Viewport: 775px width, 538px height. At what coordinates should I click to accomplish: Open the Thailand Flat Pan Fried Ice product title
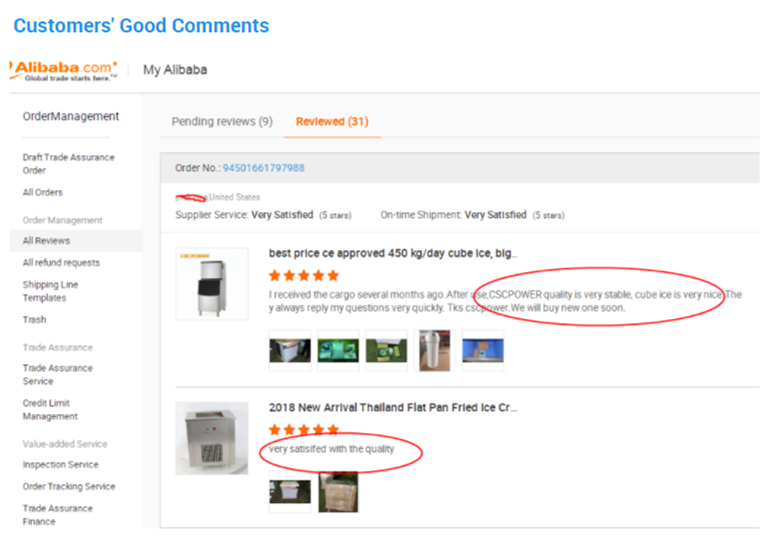click(393, 407)
